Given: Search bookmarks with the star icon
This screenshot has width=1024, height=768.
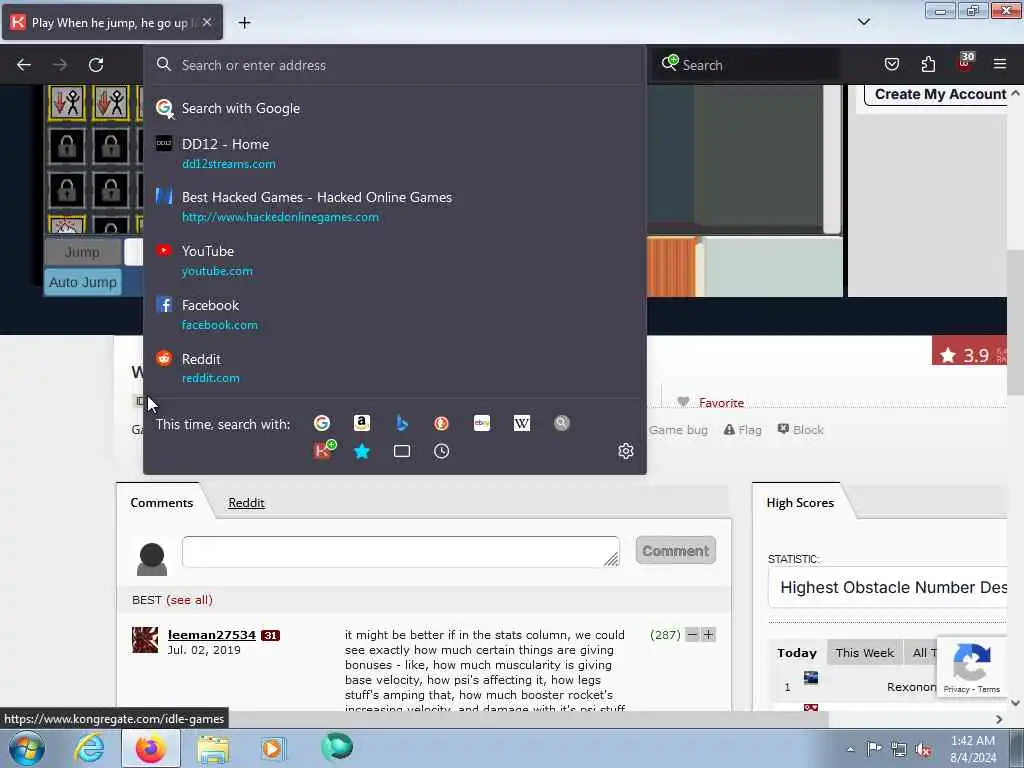Looking at the screenshot, I should click(x=362, y=451).
